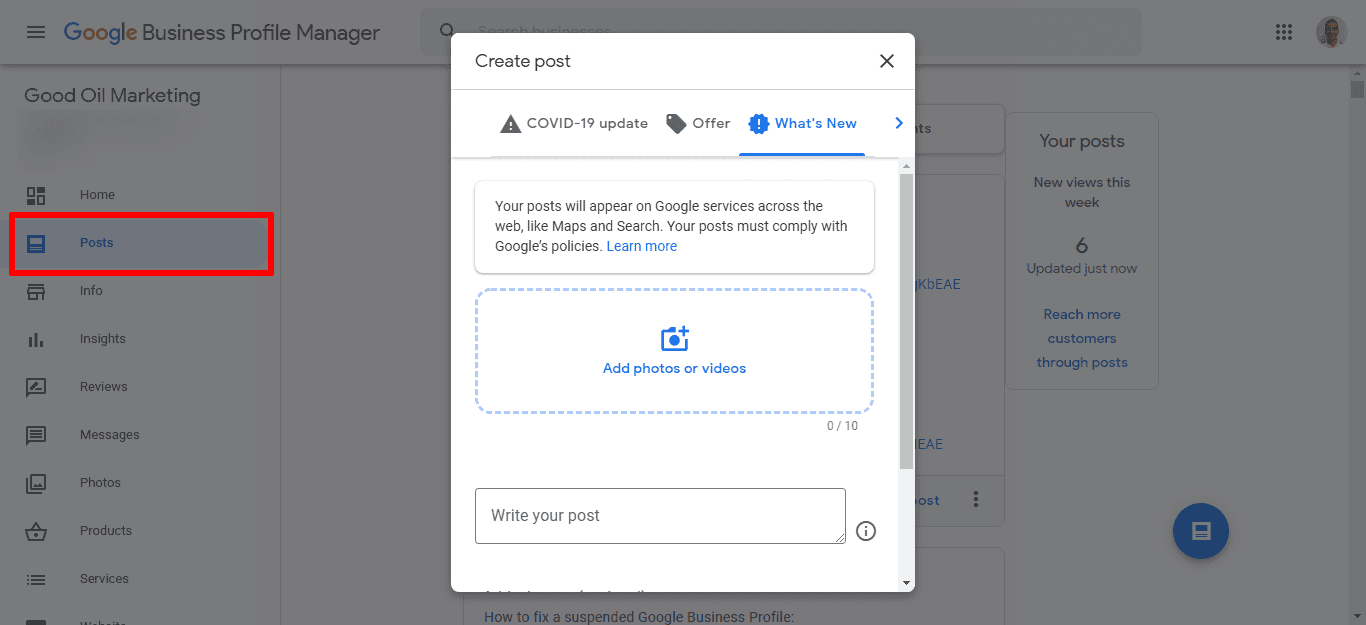Focus the Write your post field
The height and width of the screenshot is (625, 1366).
(x=660, y=516)
